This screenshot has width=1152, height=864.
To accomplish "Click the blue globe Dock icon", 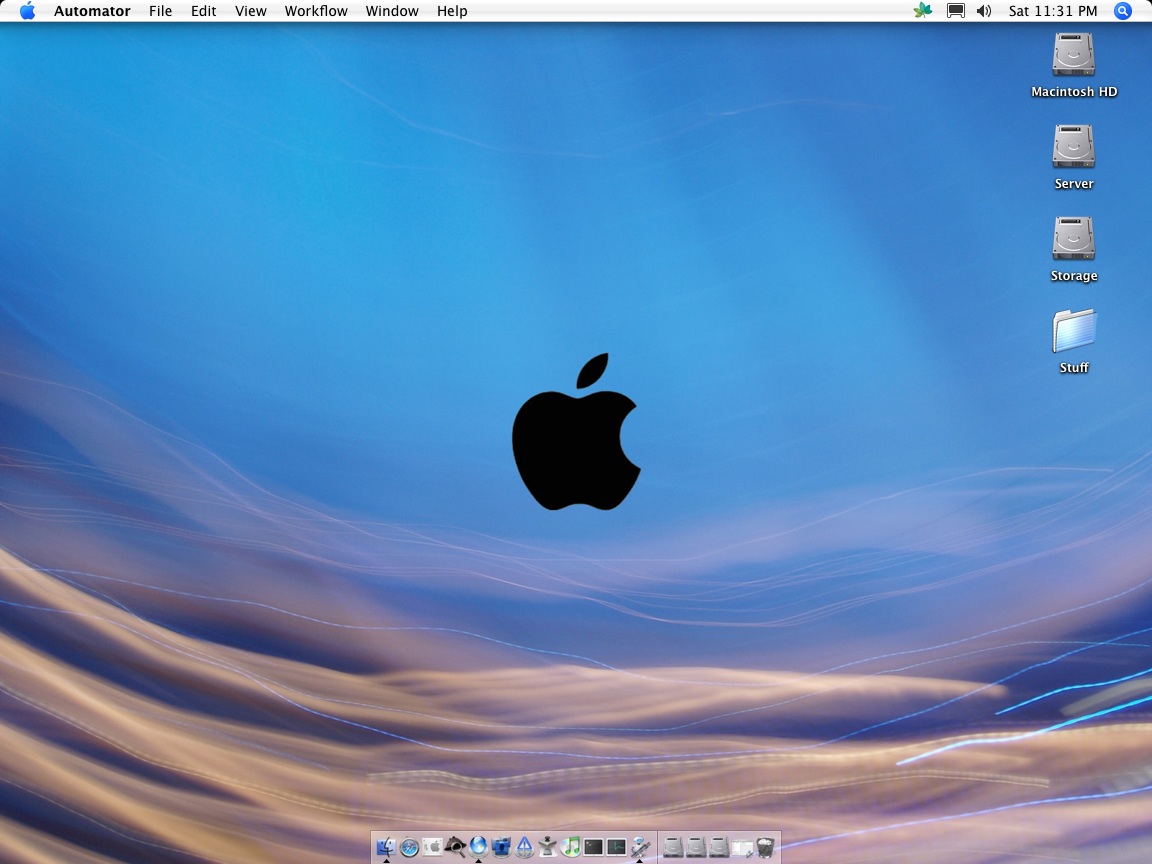I will click(x=478, y=847).
